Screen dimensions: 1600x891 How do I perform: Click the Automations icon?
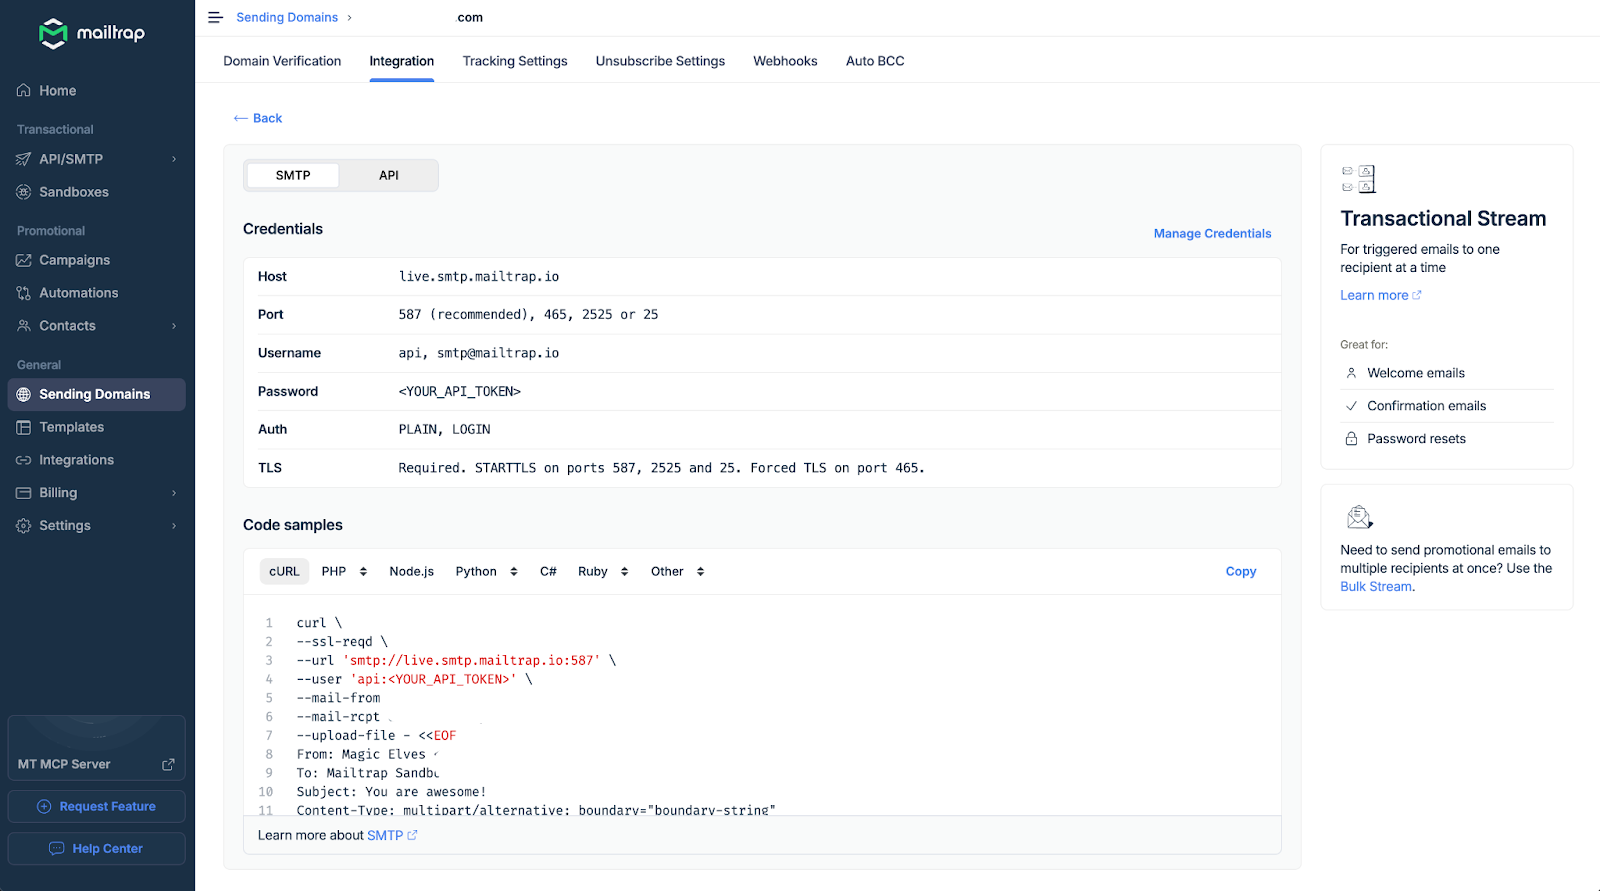coord(24,293)
